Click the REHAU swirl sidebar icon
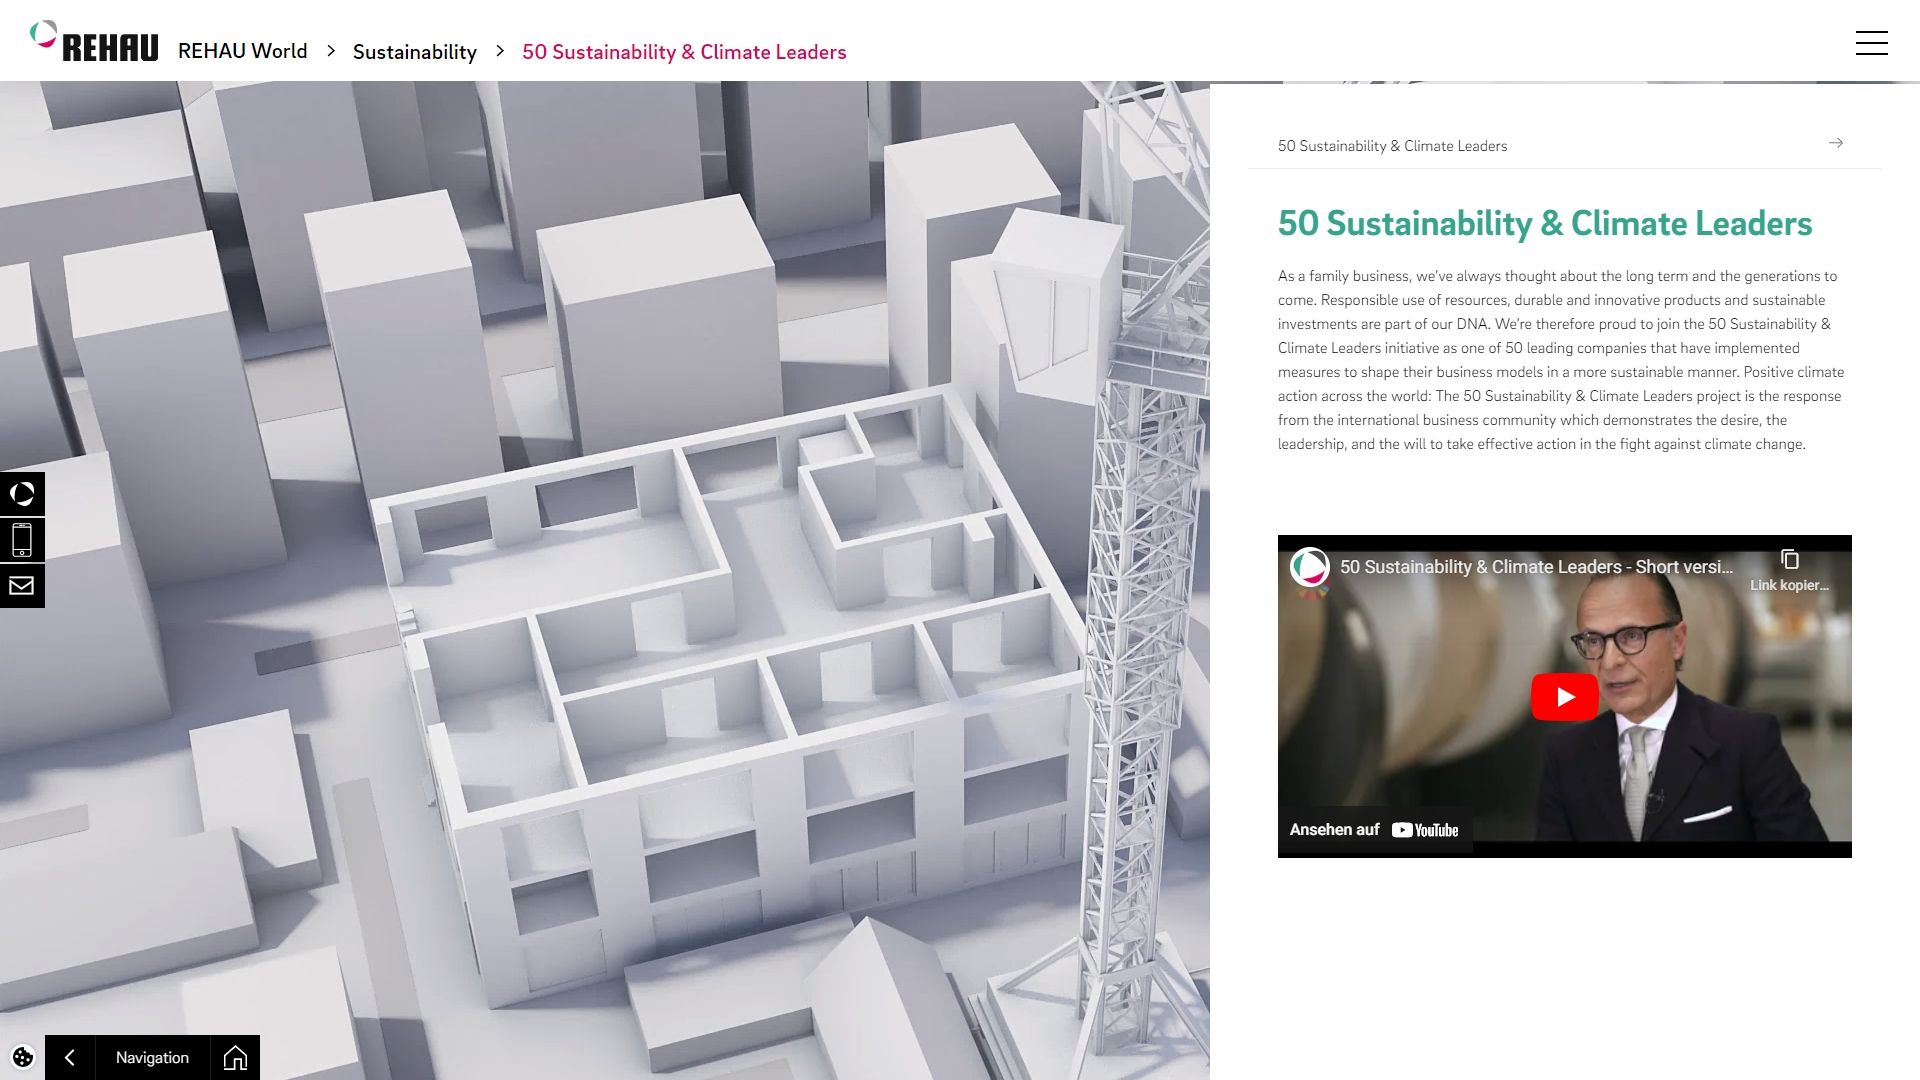1920x1080 pixels. [x=22, y=494]
